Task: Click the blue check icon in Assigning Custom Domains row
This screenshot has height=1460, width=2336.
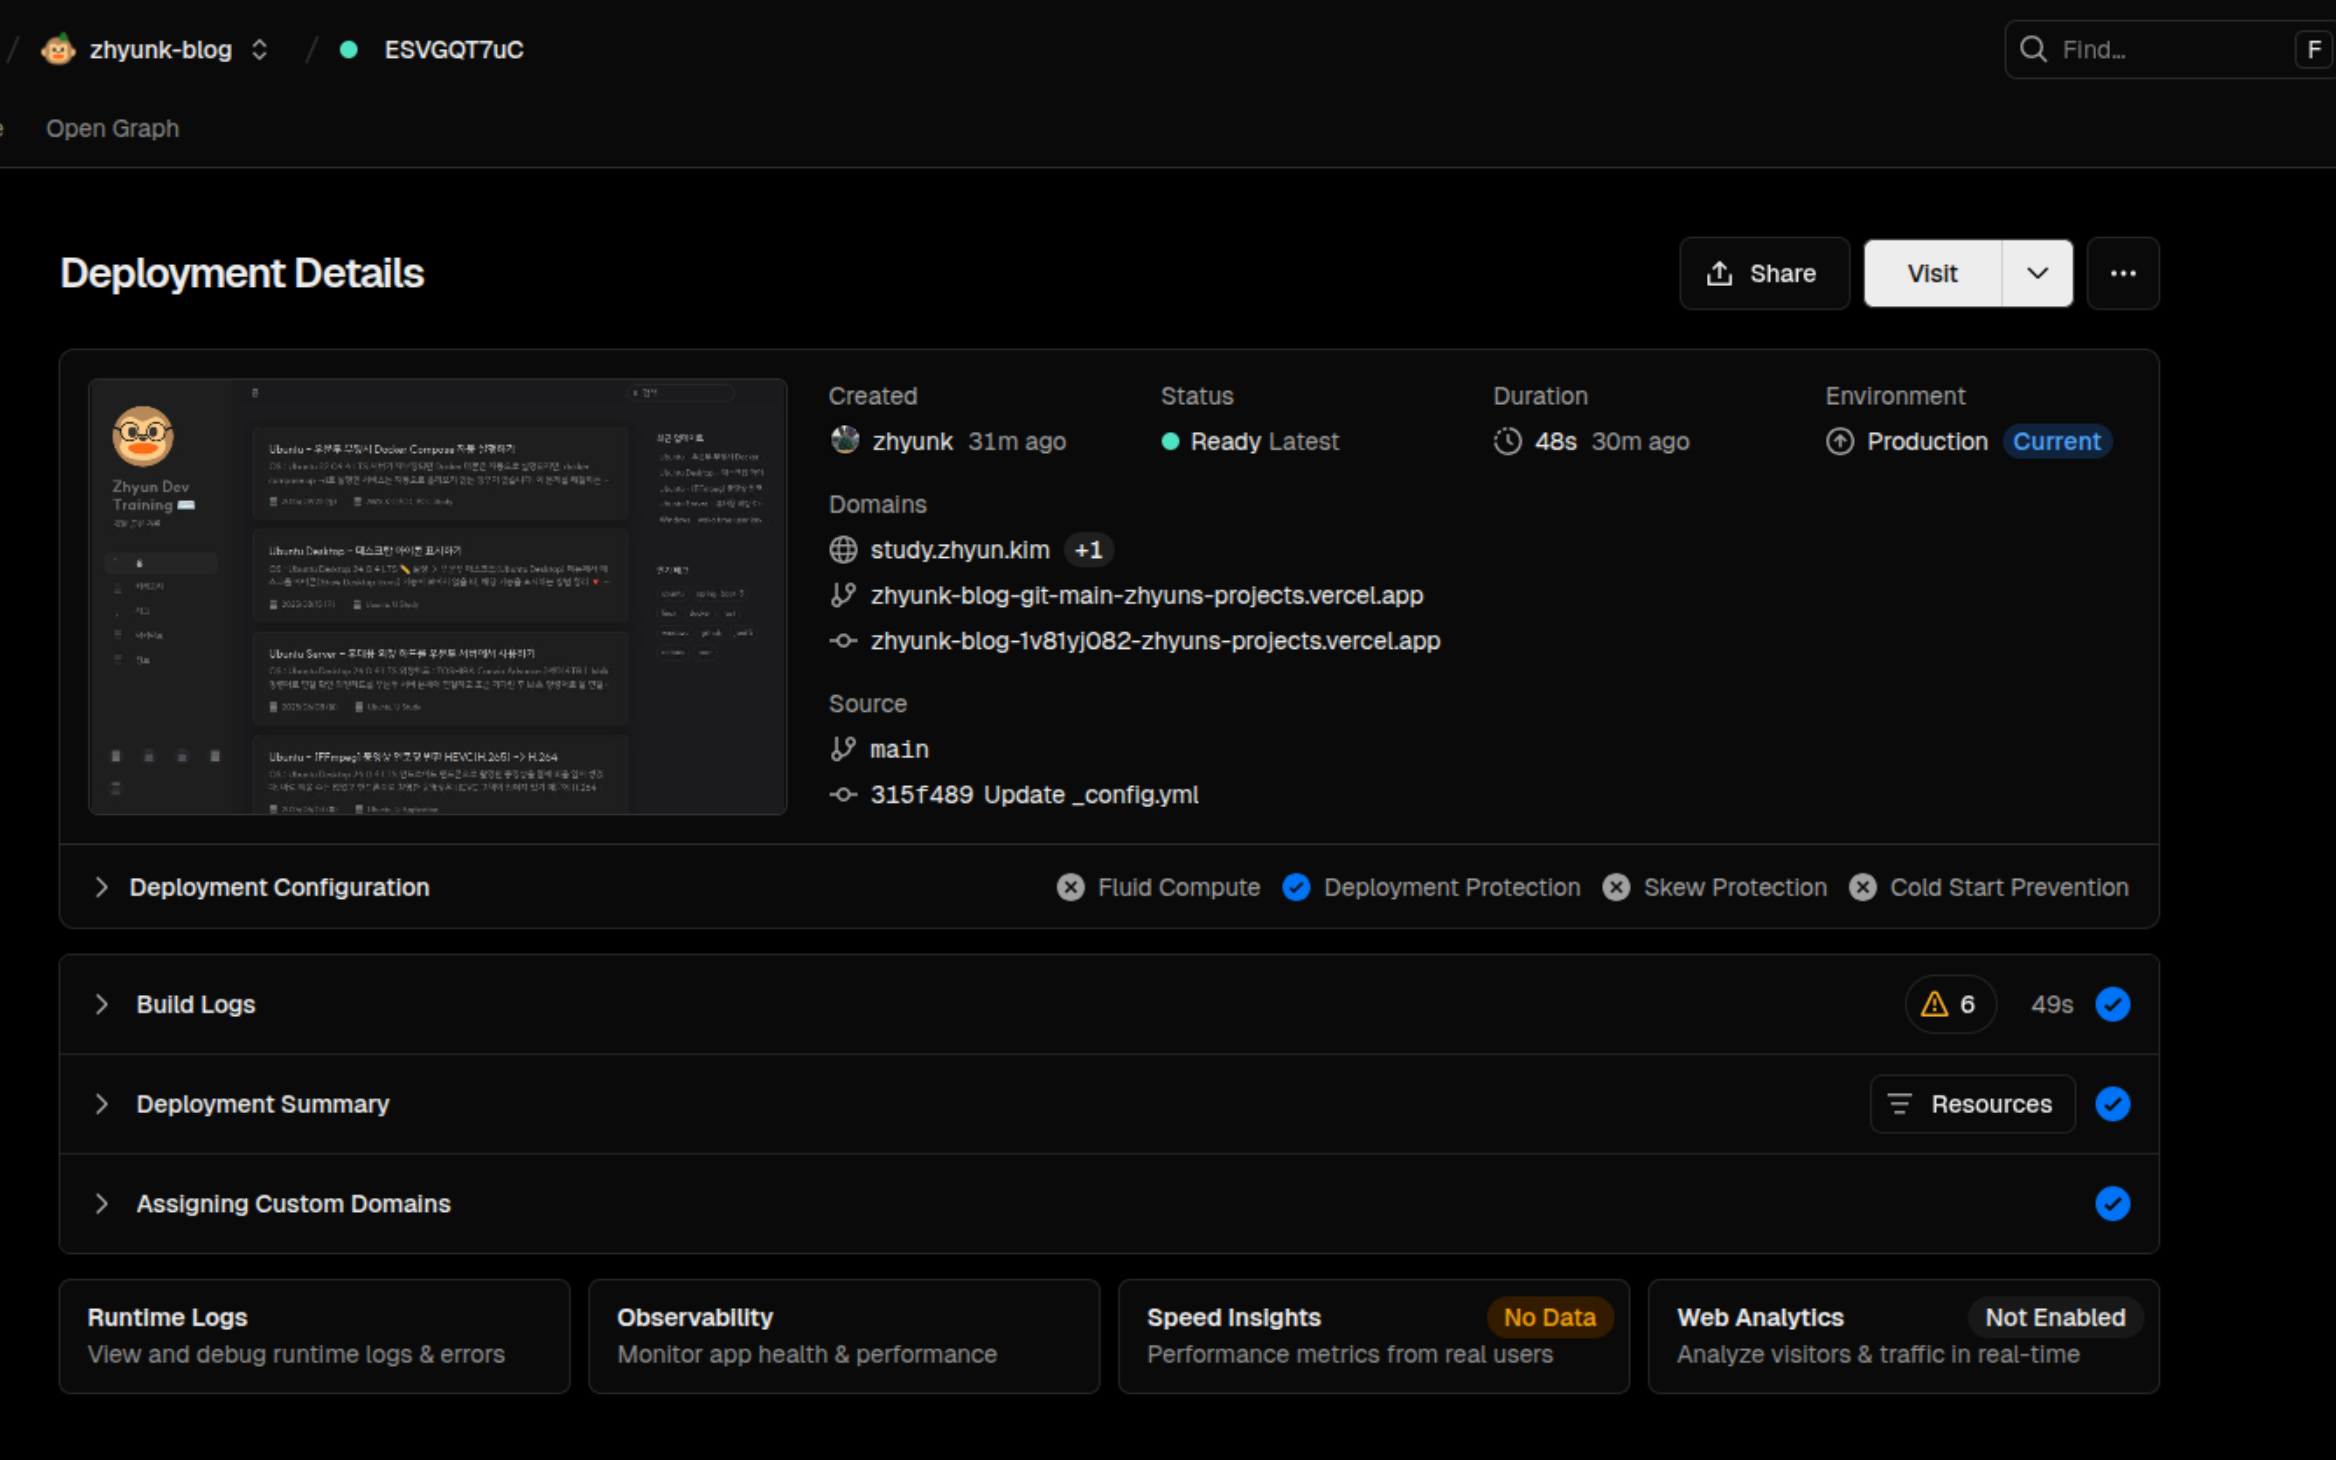Action: (x=2112, y=1203)
